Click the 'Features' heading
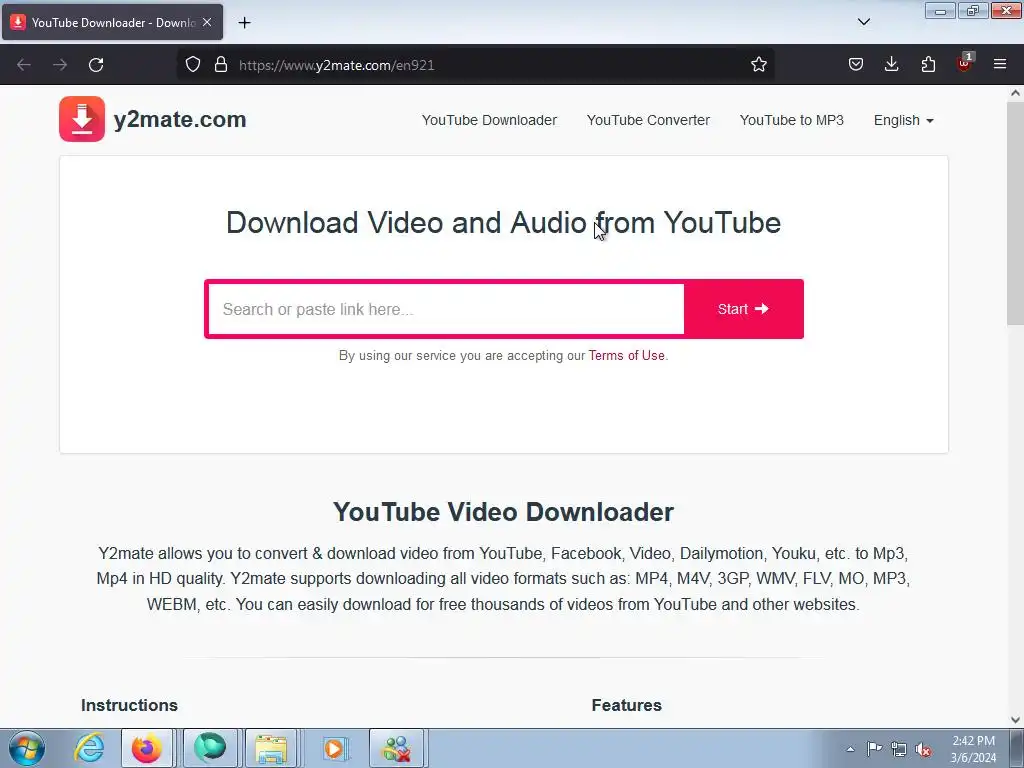The height and width of the screenshot is (768, 1024). coord(626,705)
